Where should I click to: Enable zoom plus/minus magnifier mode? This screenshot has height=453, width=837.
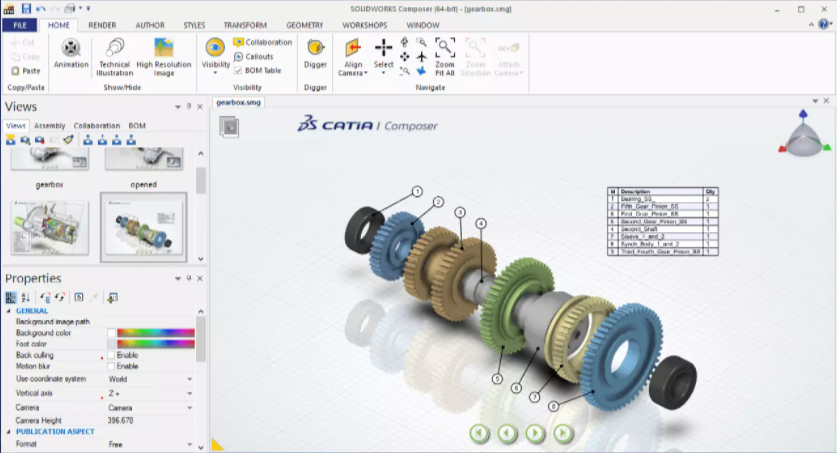click(x=404, y=70)
